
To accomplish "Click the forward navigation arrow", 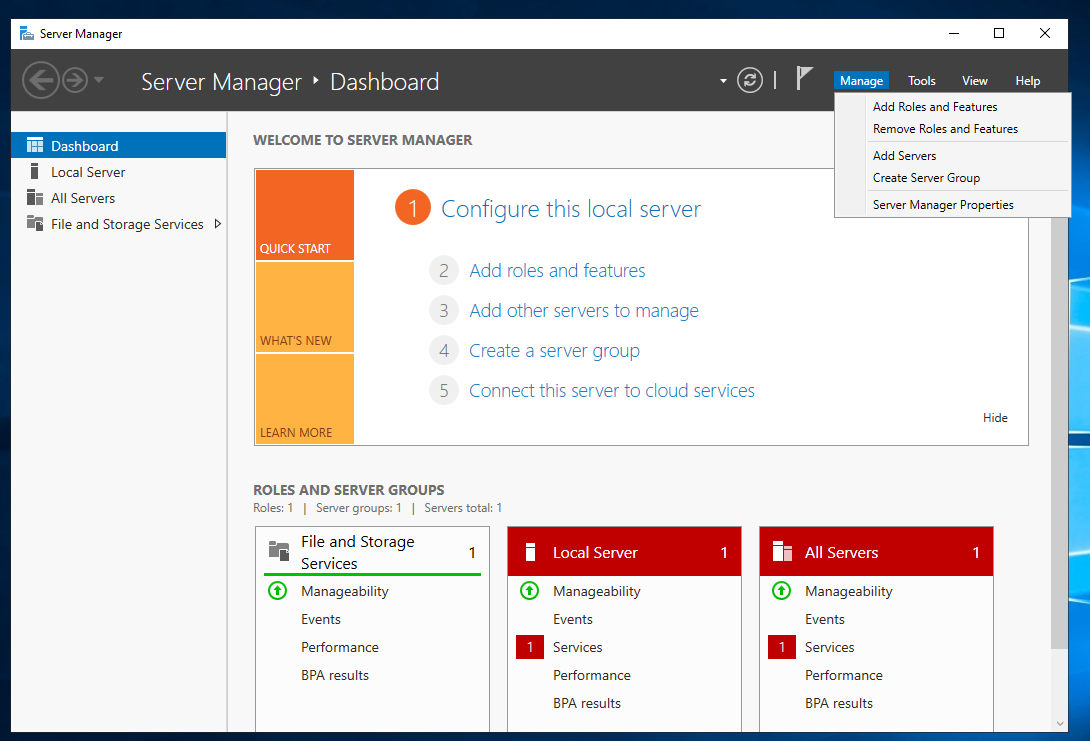I will [x=75, y=80].
